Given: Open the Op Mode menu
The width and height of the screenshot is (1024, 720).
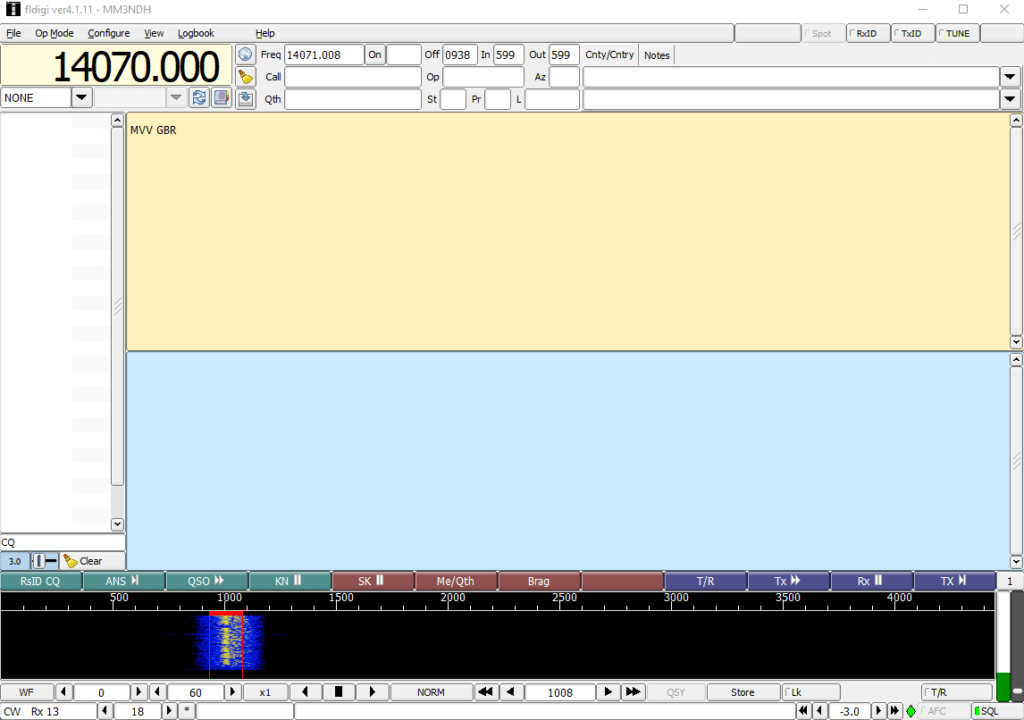Looking at the screenshot, I should (54, 33).
